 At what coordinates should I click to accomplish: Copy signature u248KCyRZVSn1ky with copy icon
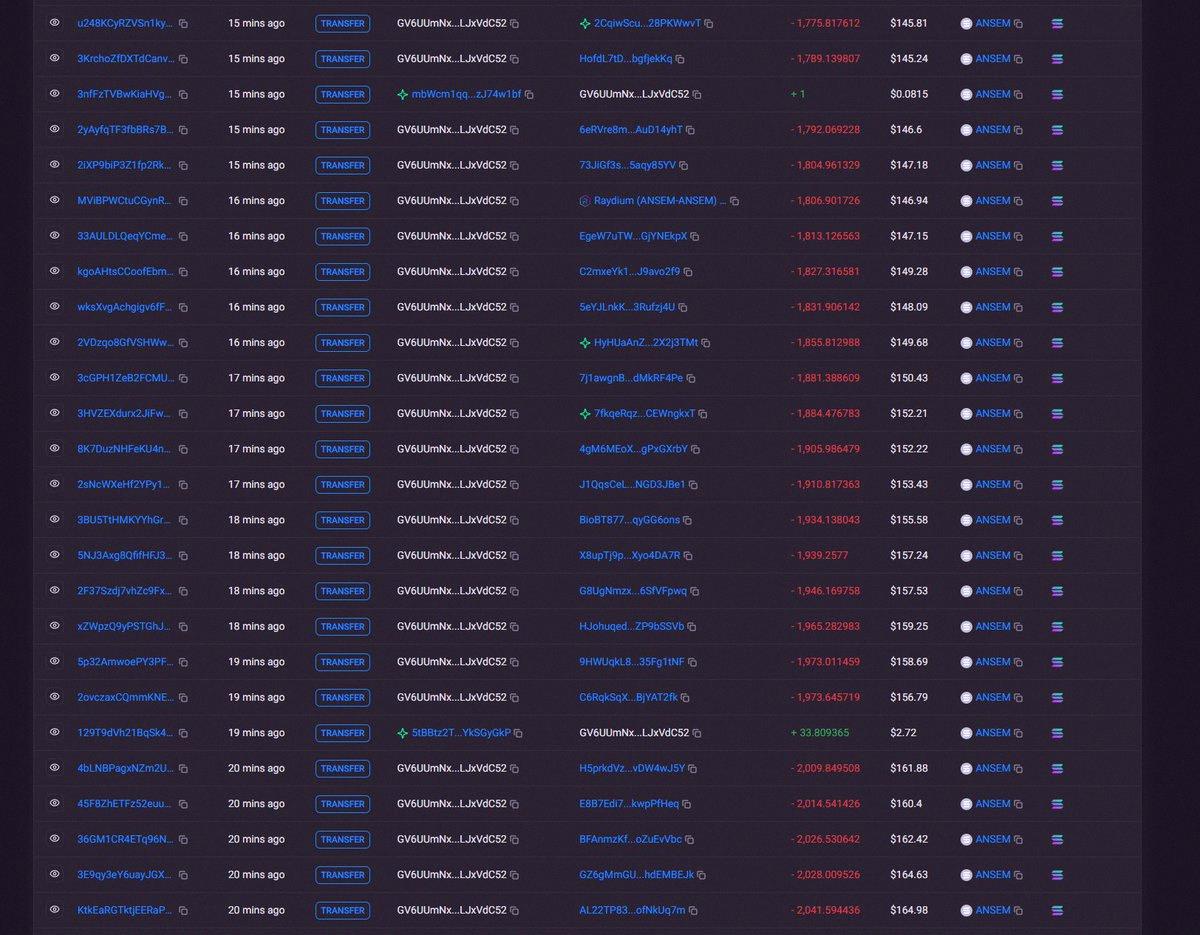tap(183, 23)
